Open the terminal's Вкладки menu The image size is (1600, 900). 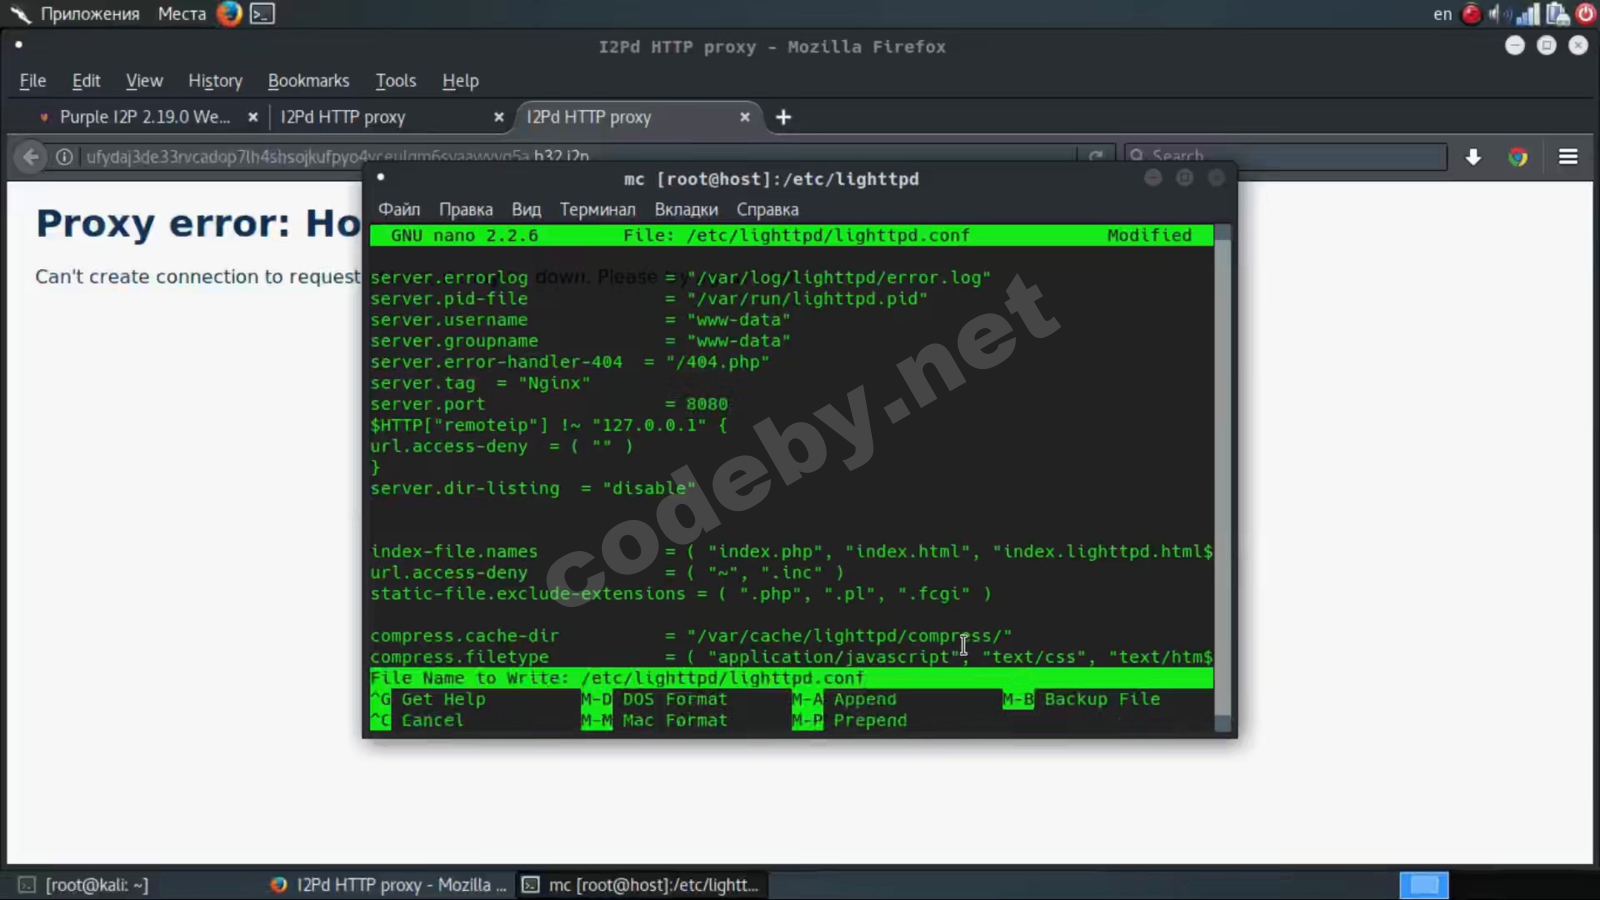686,210
